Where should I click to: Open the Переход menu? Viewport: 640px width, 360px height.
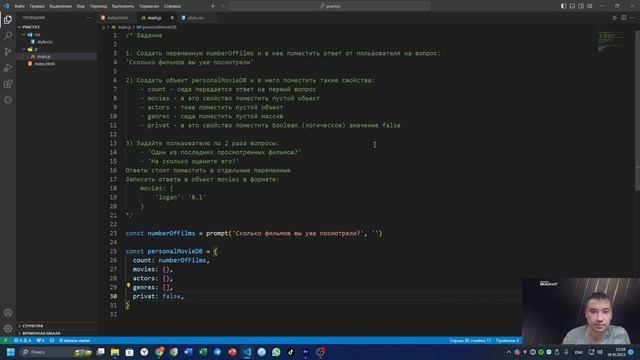click(98, 6)
